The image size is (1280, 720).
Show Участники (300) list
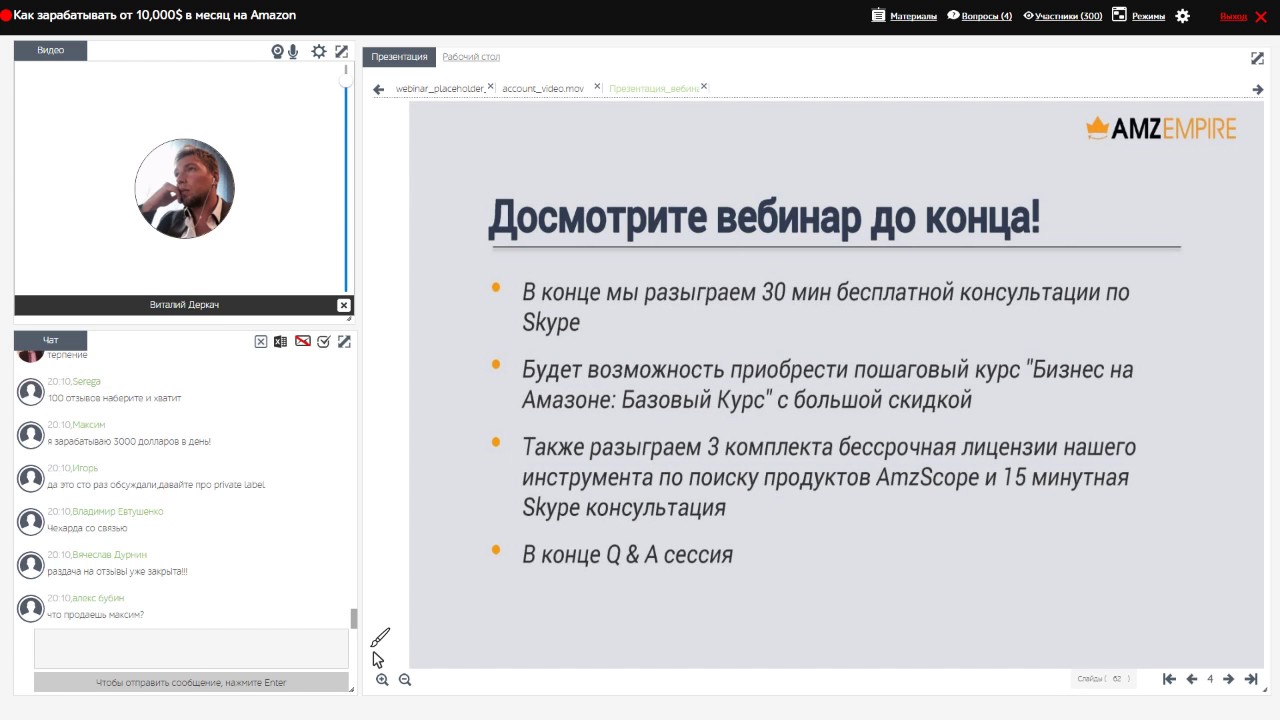[x=1068, y=16]
